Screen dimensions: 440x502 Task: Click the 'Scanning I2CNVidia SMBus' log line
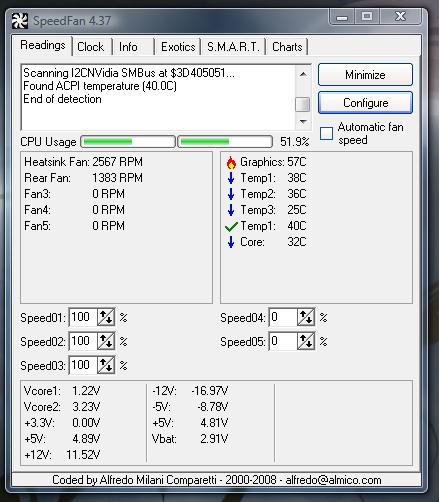pyautogui.click(x=129, y=73)
